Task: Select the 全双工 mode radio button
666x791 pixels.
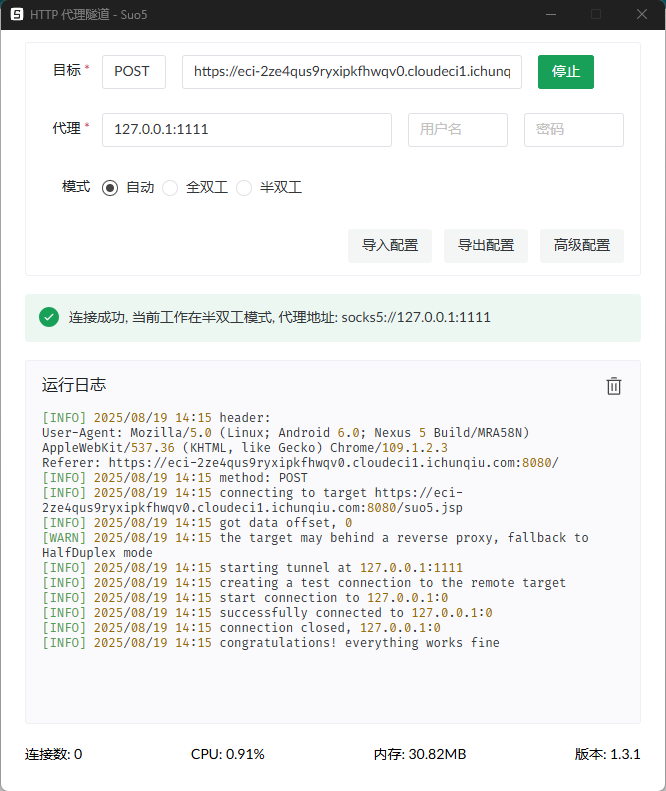Action: point(170,187)
